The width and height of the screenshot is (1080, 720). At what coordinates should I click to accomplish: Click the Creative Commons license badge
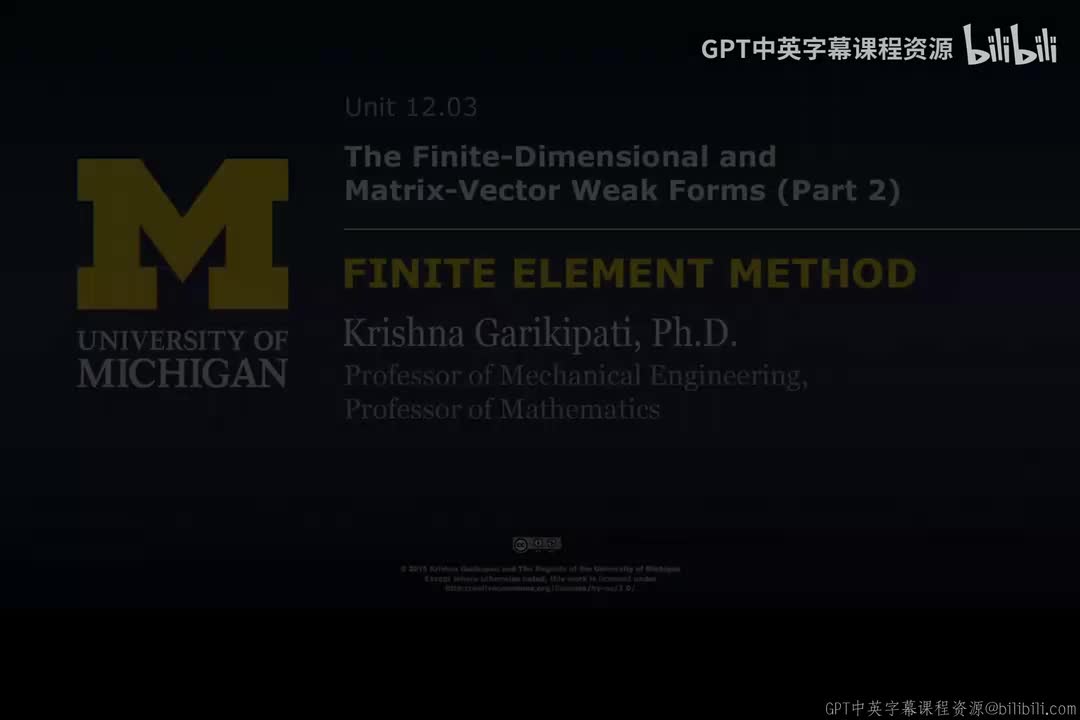pyautogui.click(x=537, y=544)
